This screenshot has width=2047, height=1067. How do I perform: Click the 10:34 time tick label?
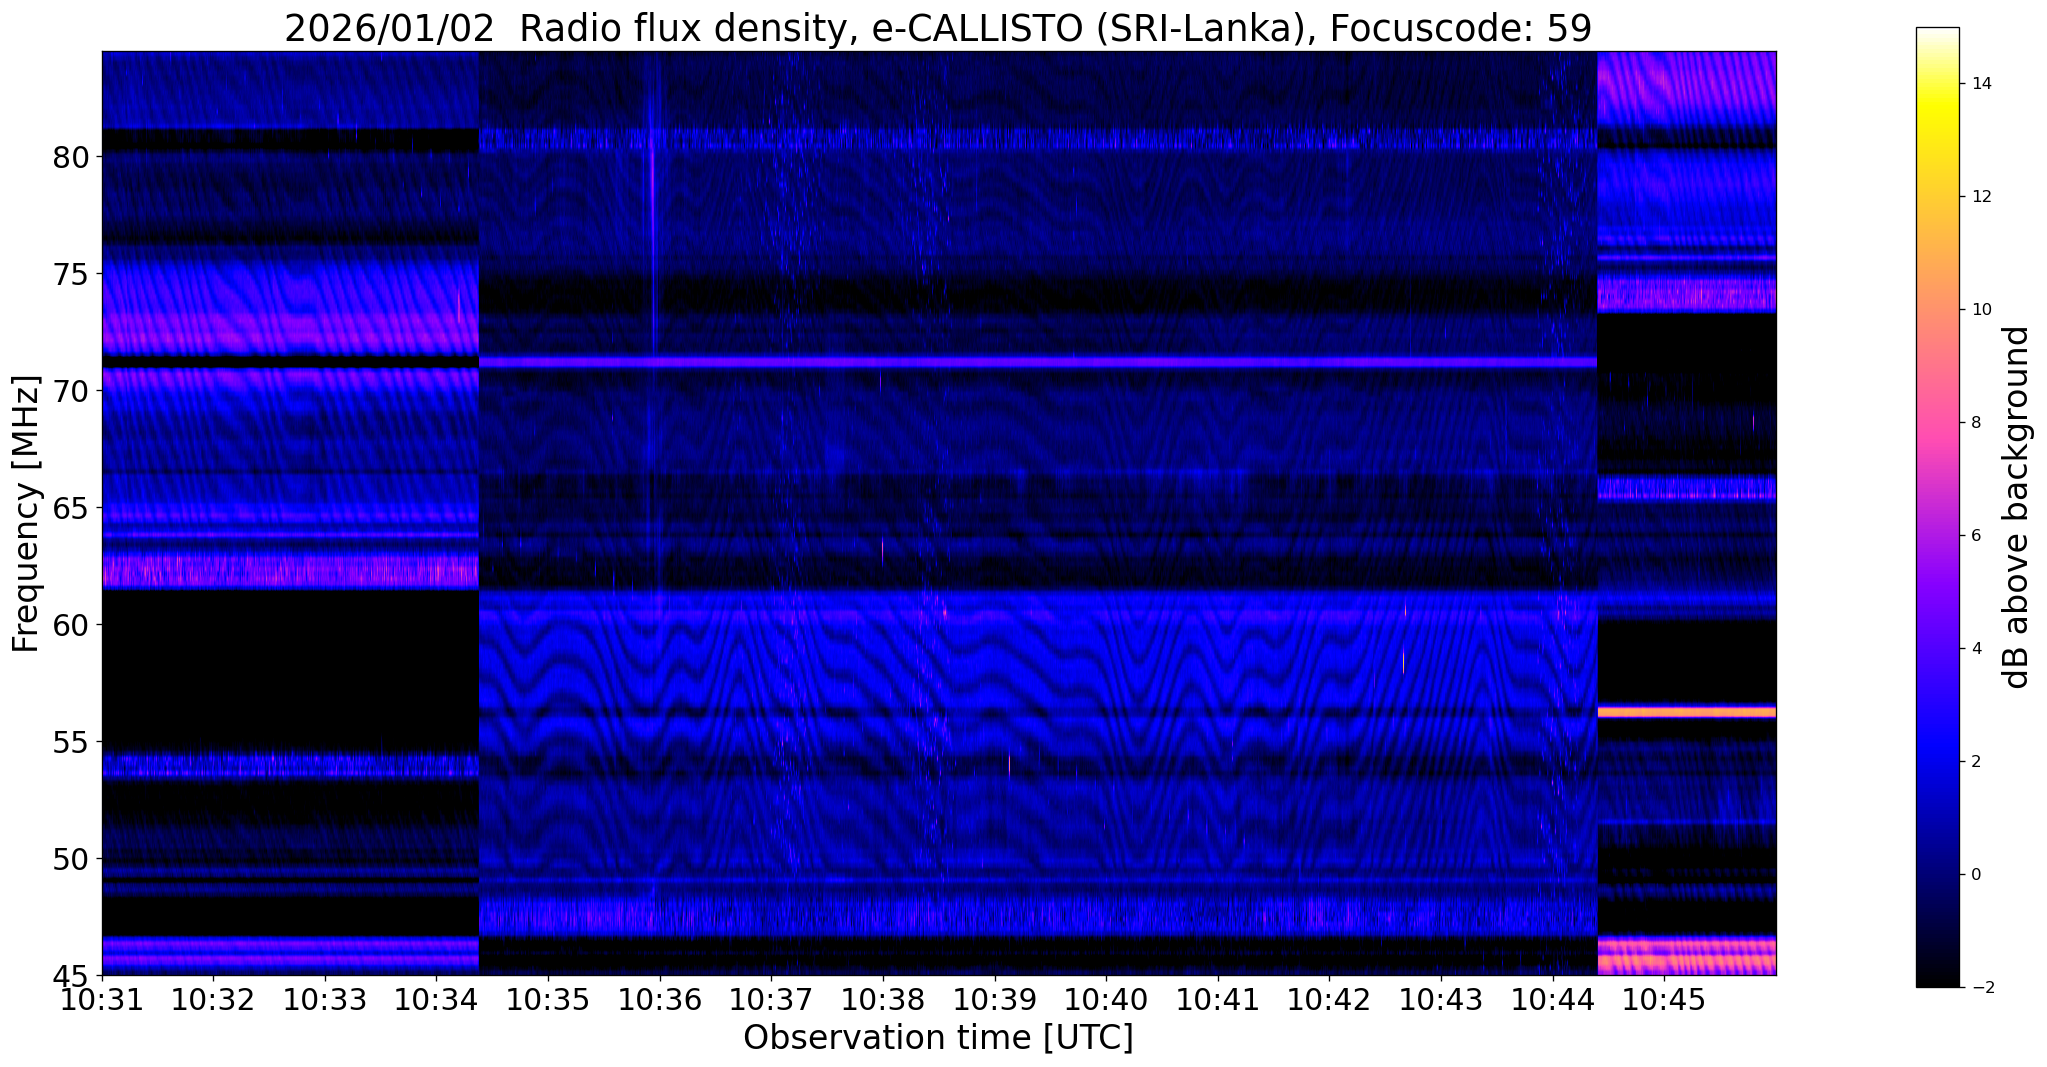(437, 999)
